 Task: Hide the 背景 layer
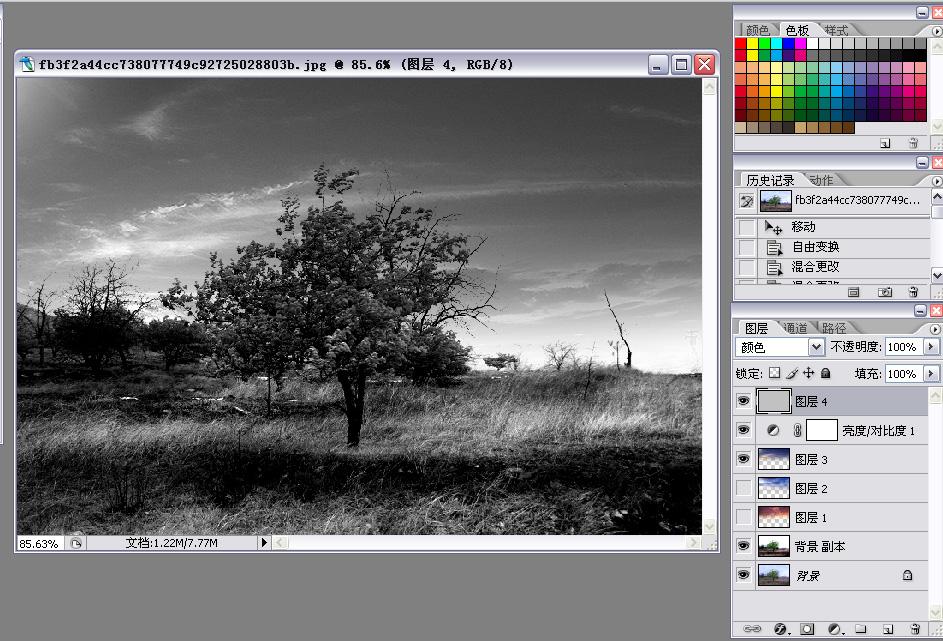744,574
